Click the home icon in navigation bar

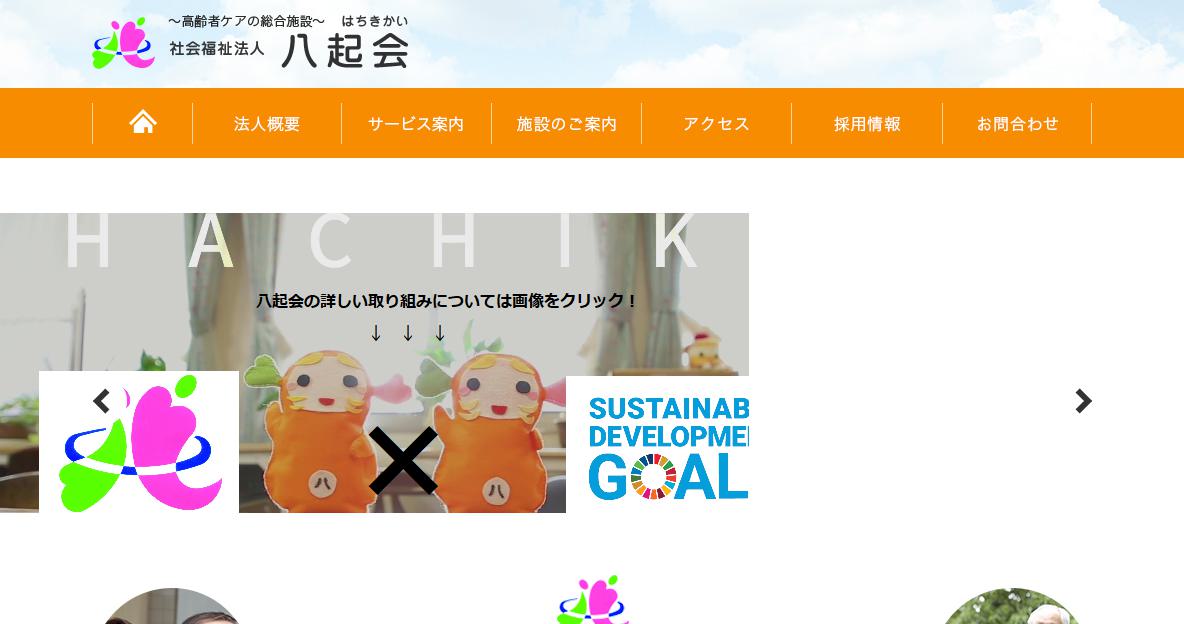pos(143,122)
